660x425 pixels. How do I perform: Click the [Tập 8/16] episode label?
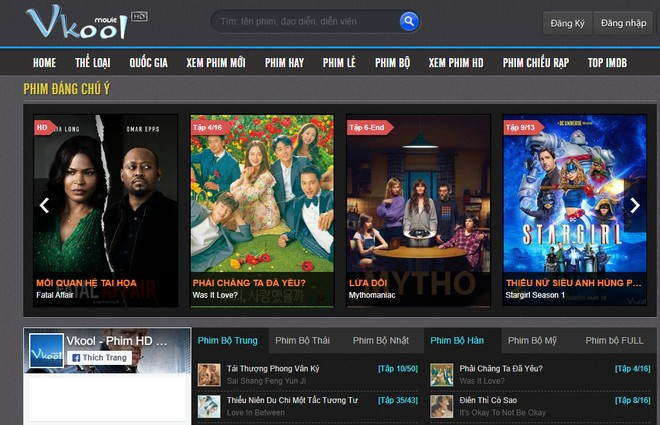point(632,400)
